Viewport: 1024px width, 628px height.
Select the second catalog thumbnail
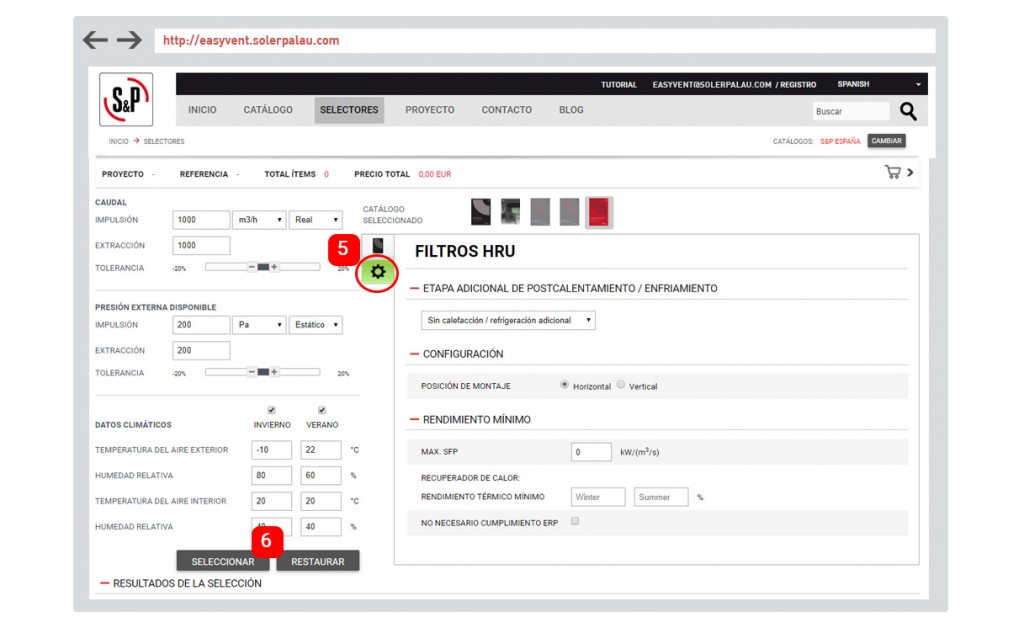click(x=511, y=212)
